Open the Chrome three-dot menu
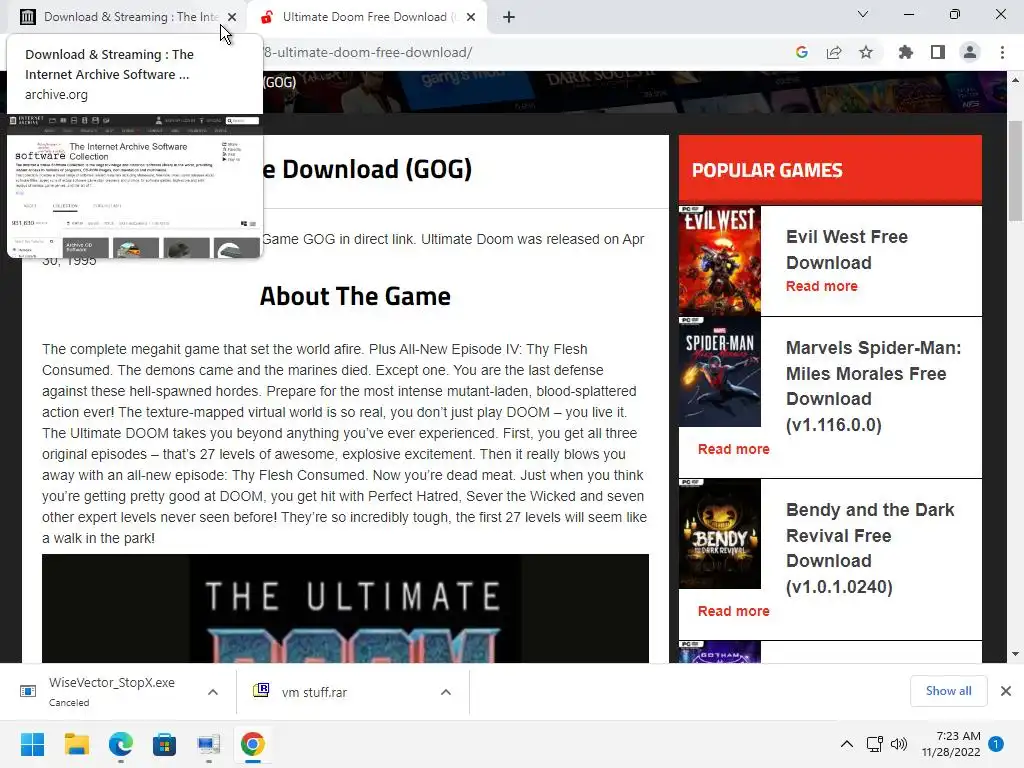The image size is (1024, 768). 1002,52
